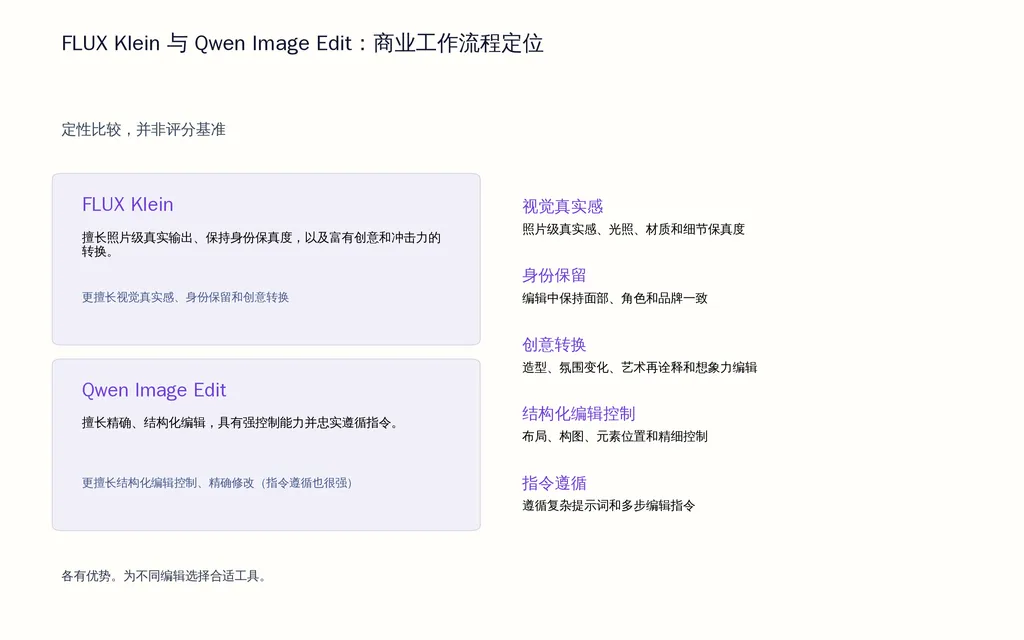Select the text '擅长精确、结构化编辑，具有强控制能力并忠实遵循指令。'

(x=240, y=423)
